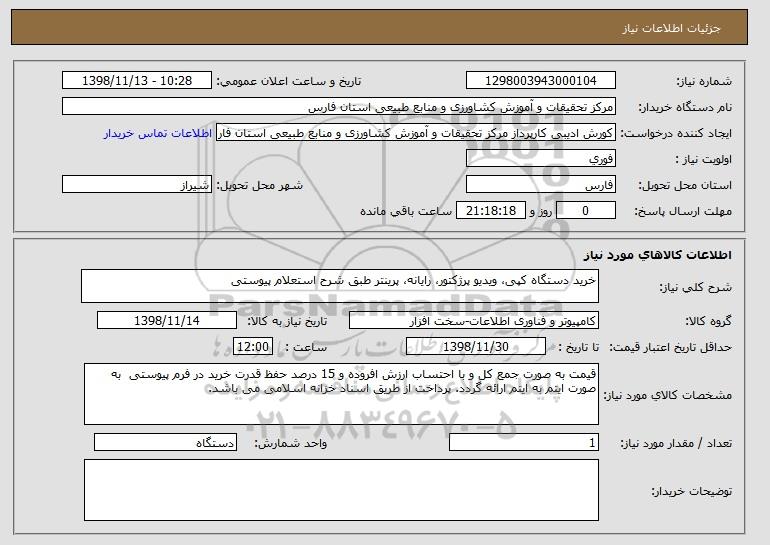Click the label تاریخ نیاز به کالا
The image size is (770, 545).
click(x=287, y=321)
